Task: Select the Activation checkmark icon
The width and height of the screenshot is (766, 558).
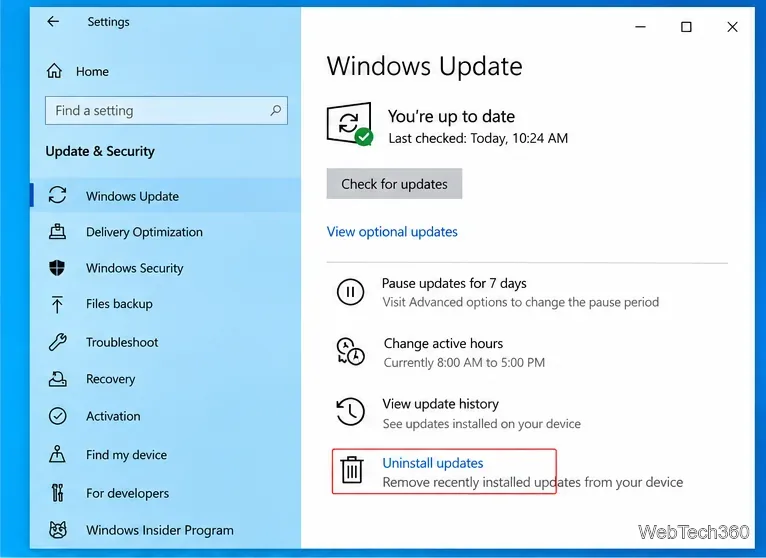Action: click(x=58, y=416)
